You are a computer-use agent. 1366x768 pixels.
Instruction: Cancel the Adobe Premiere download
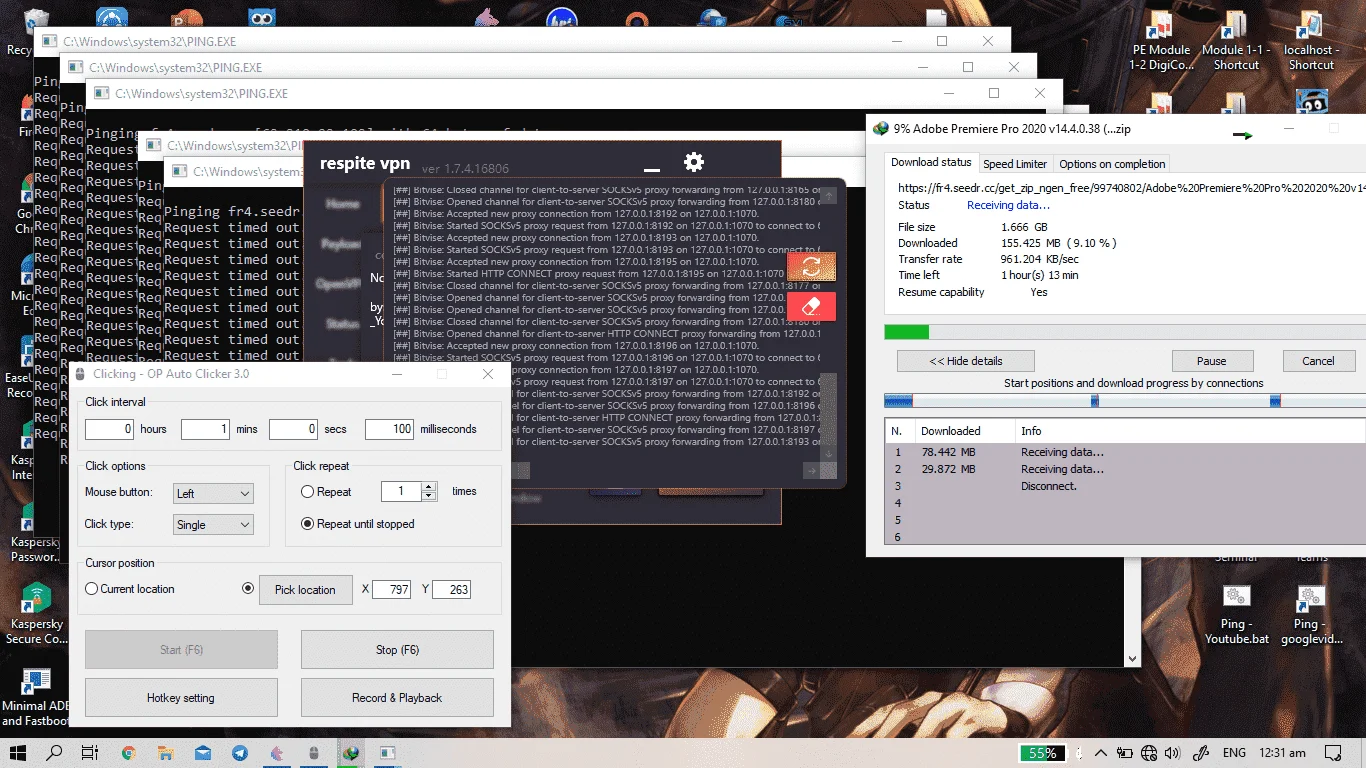coord(1318,361)
